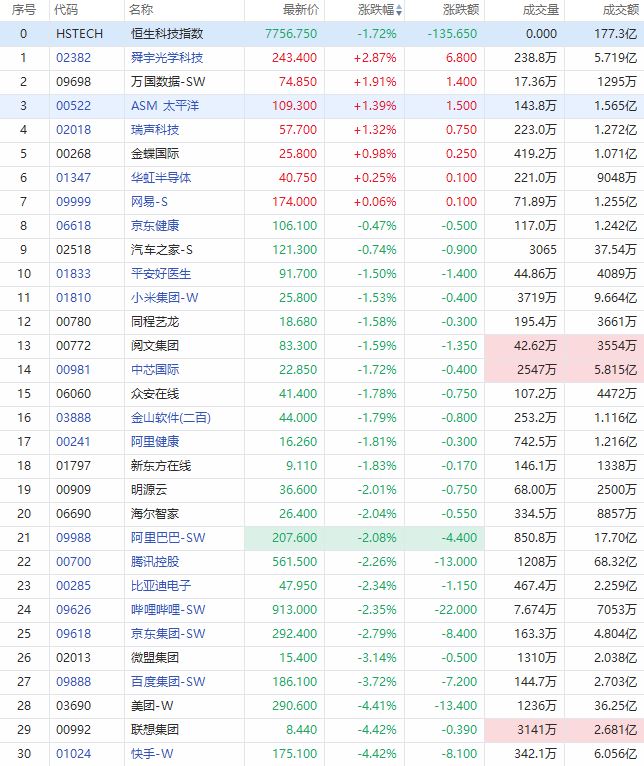Click stock code 03690 cell

(x=73, y=705)
